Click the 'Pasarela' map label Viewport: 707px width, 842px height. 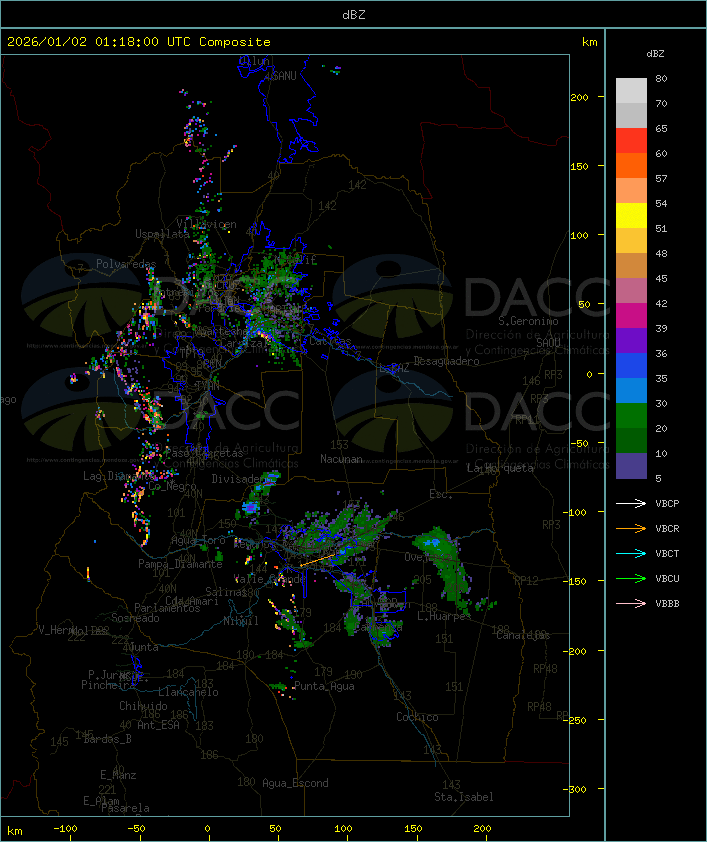coord(126,808)
